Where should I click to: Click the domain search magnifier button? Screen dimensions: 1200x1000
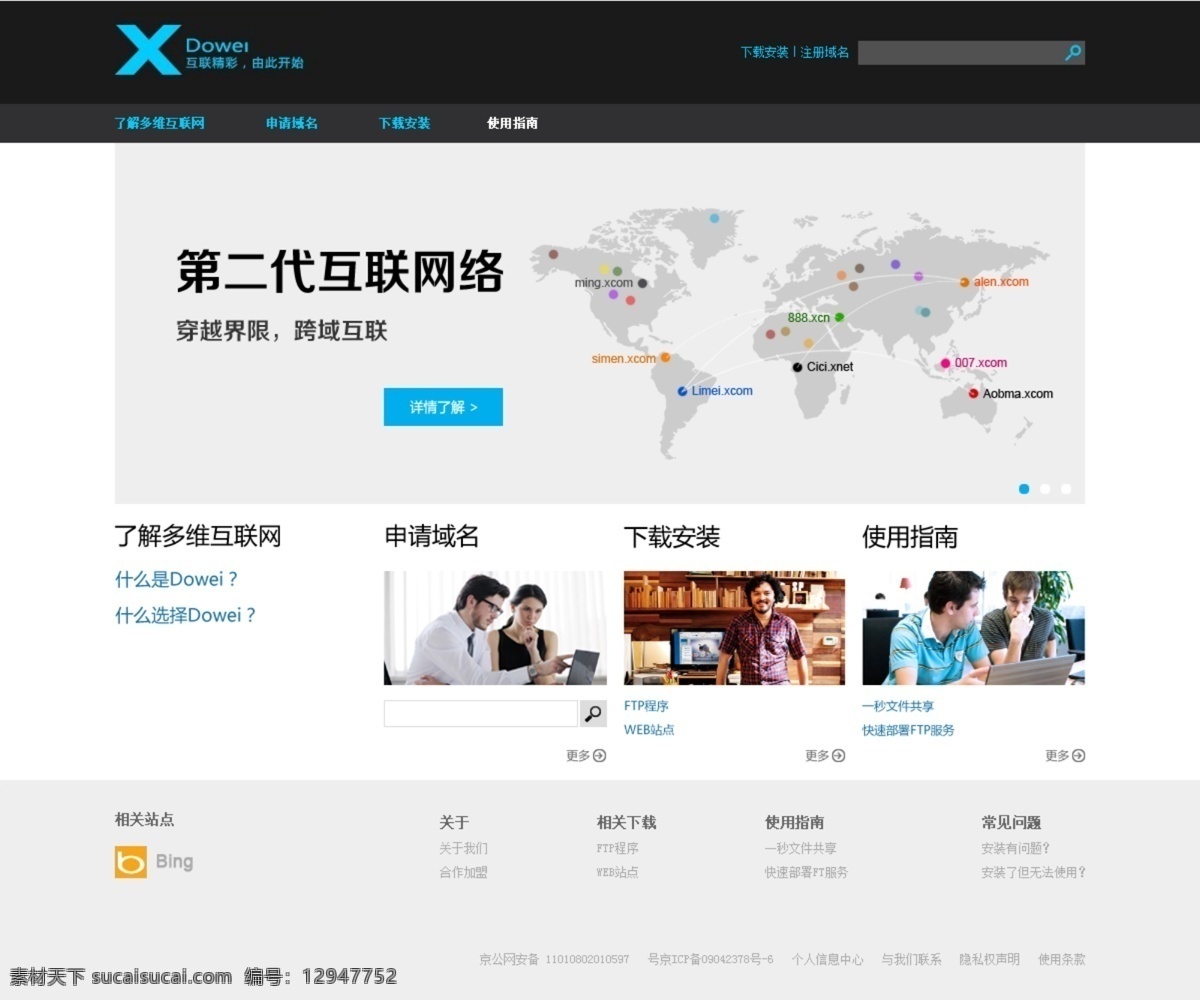(x=594, y=714)
